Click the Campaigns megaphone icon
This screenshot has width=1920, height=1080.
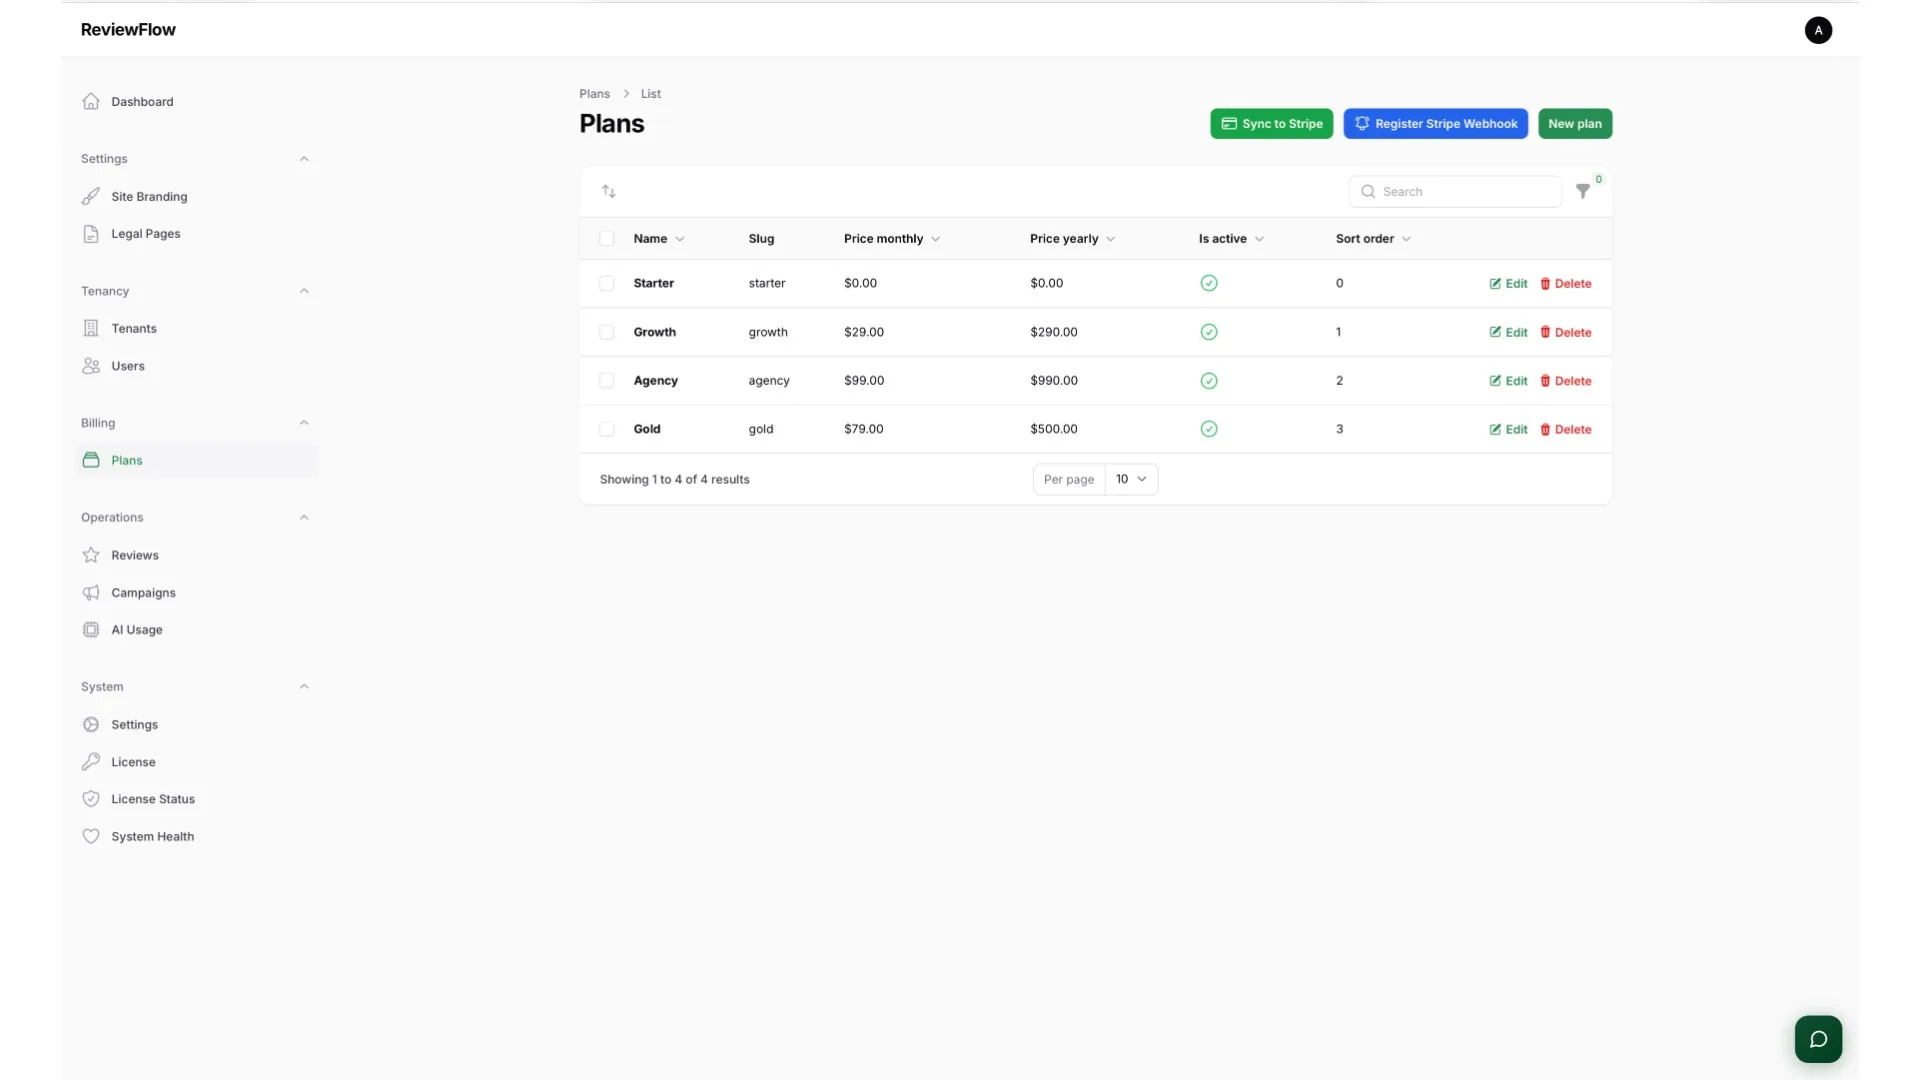coord(91,592)
